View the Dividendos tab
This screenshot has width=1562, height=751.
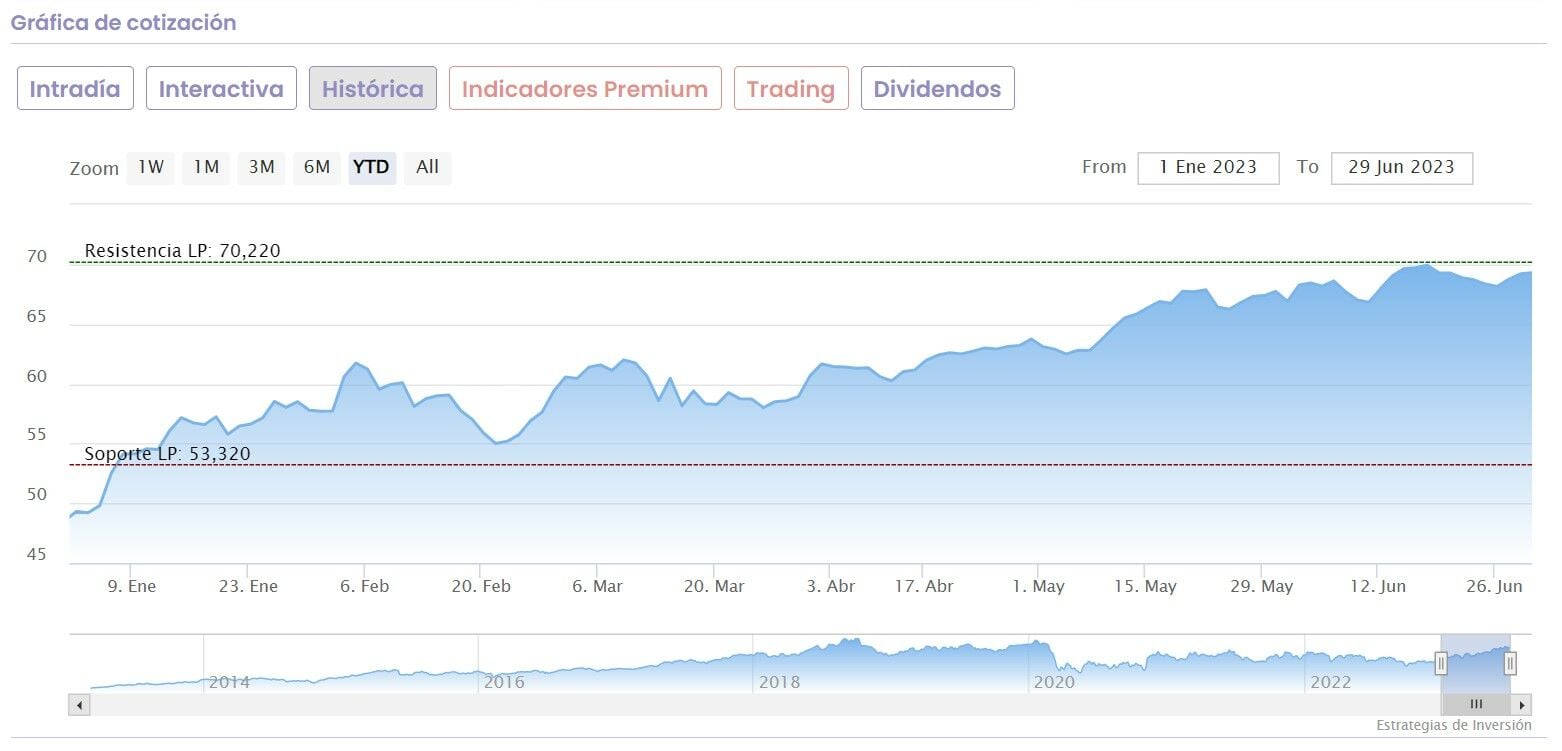937,89
